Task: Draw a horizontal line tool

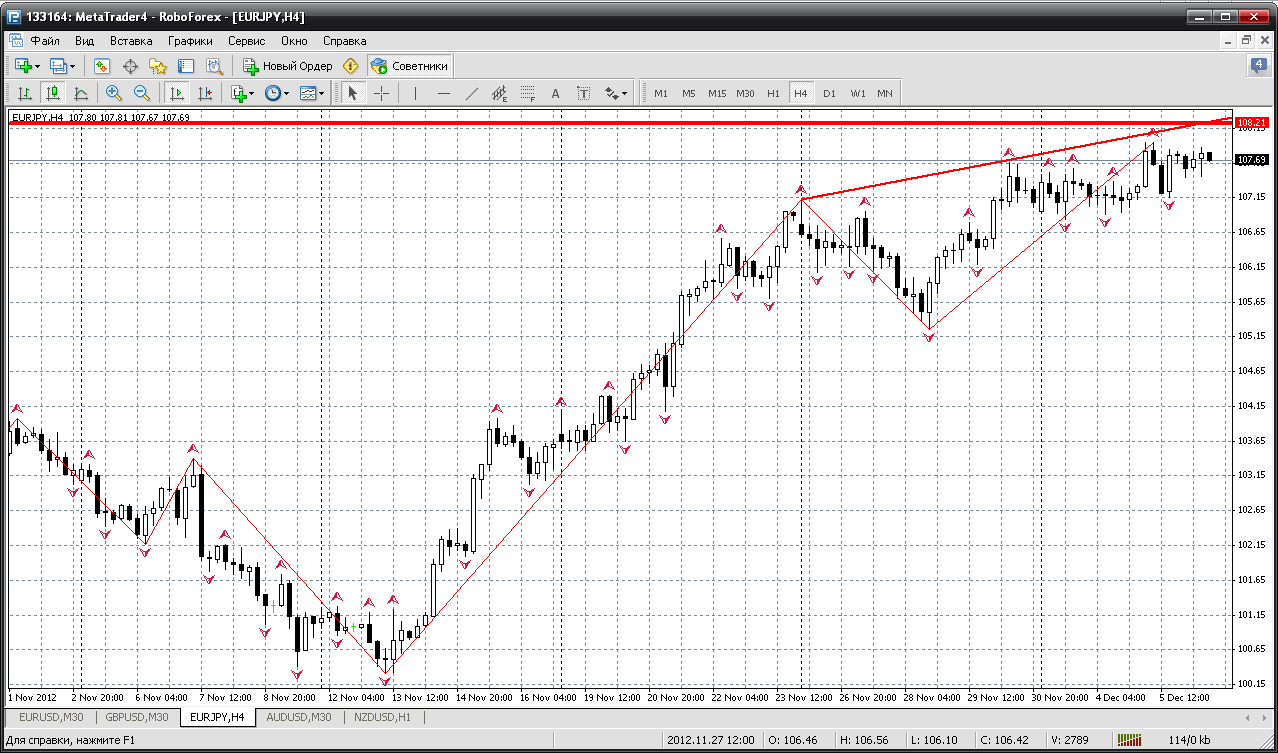Action: pos(444,93)
